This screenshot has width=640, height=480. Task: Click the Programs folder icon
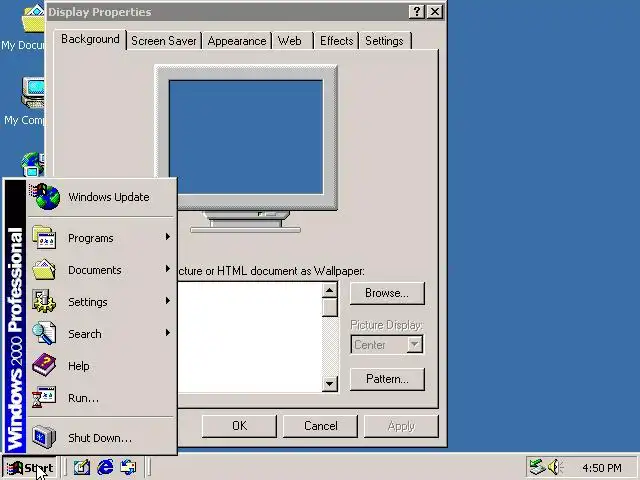tap(44, 238)
